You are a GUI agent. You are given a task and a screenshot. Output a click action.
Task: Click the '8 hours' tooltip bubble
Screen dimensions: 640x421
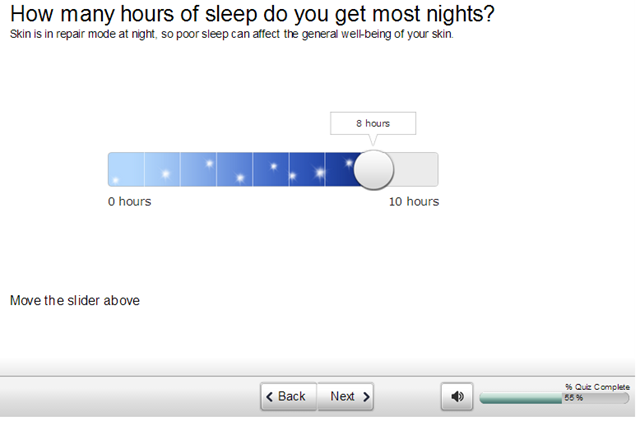tap(373, 123)
